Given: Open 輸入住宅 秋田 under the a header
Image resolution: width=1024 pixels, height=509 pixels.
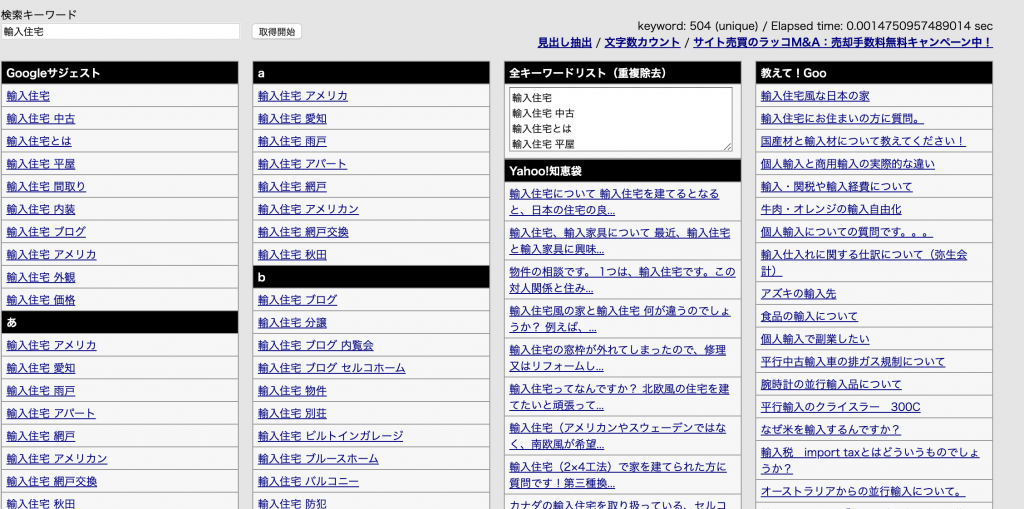Looking at the screenshot, I should pos(292,255).
